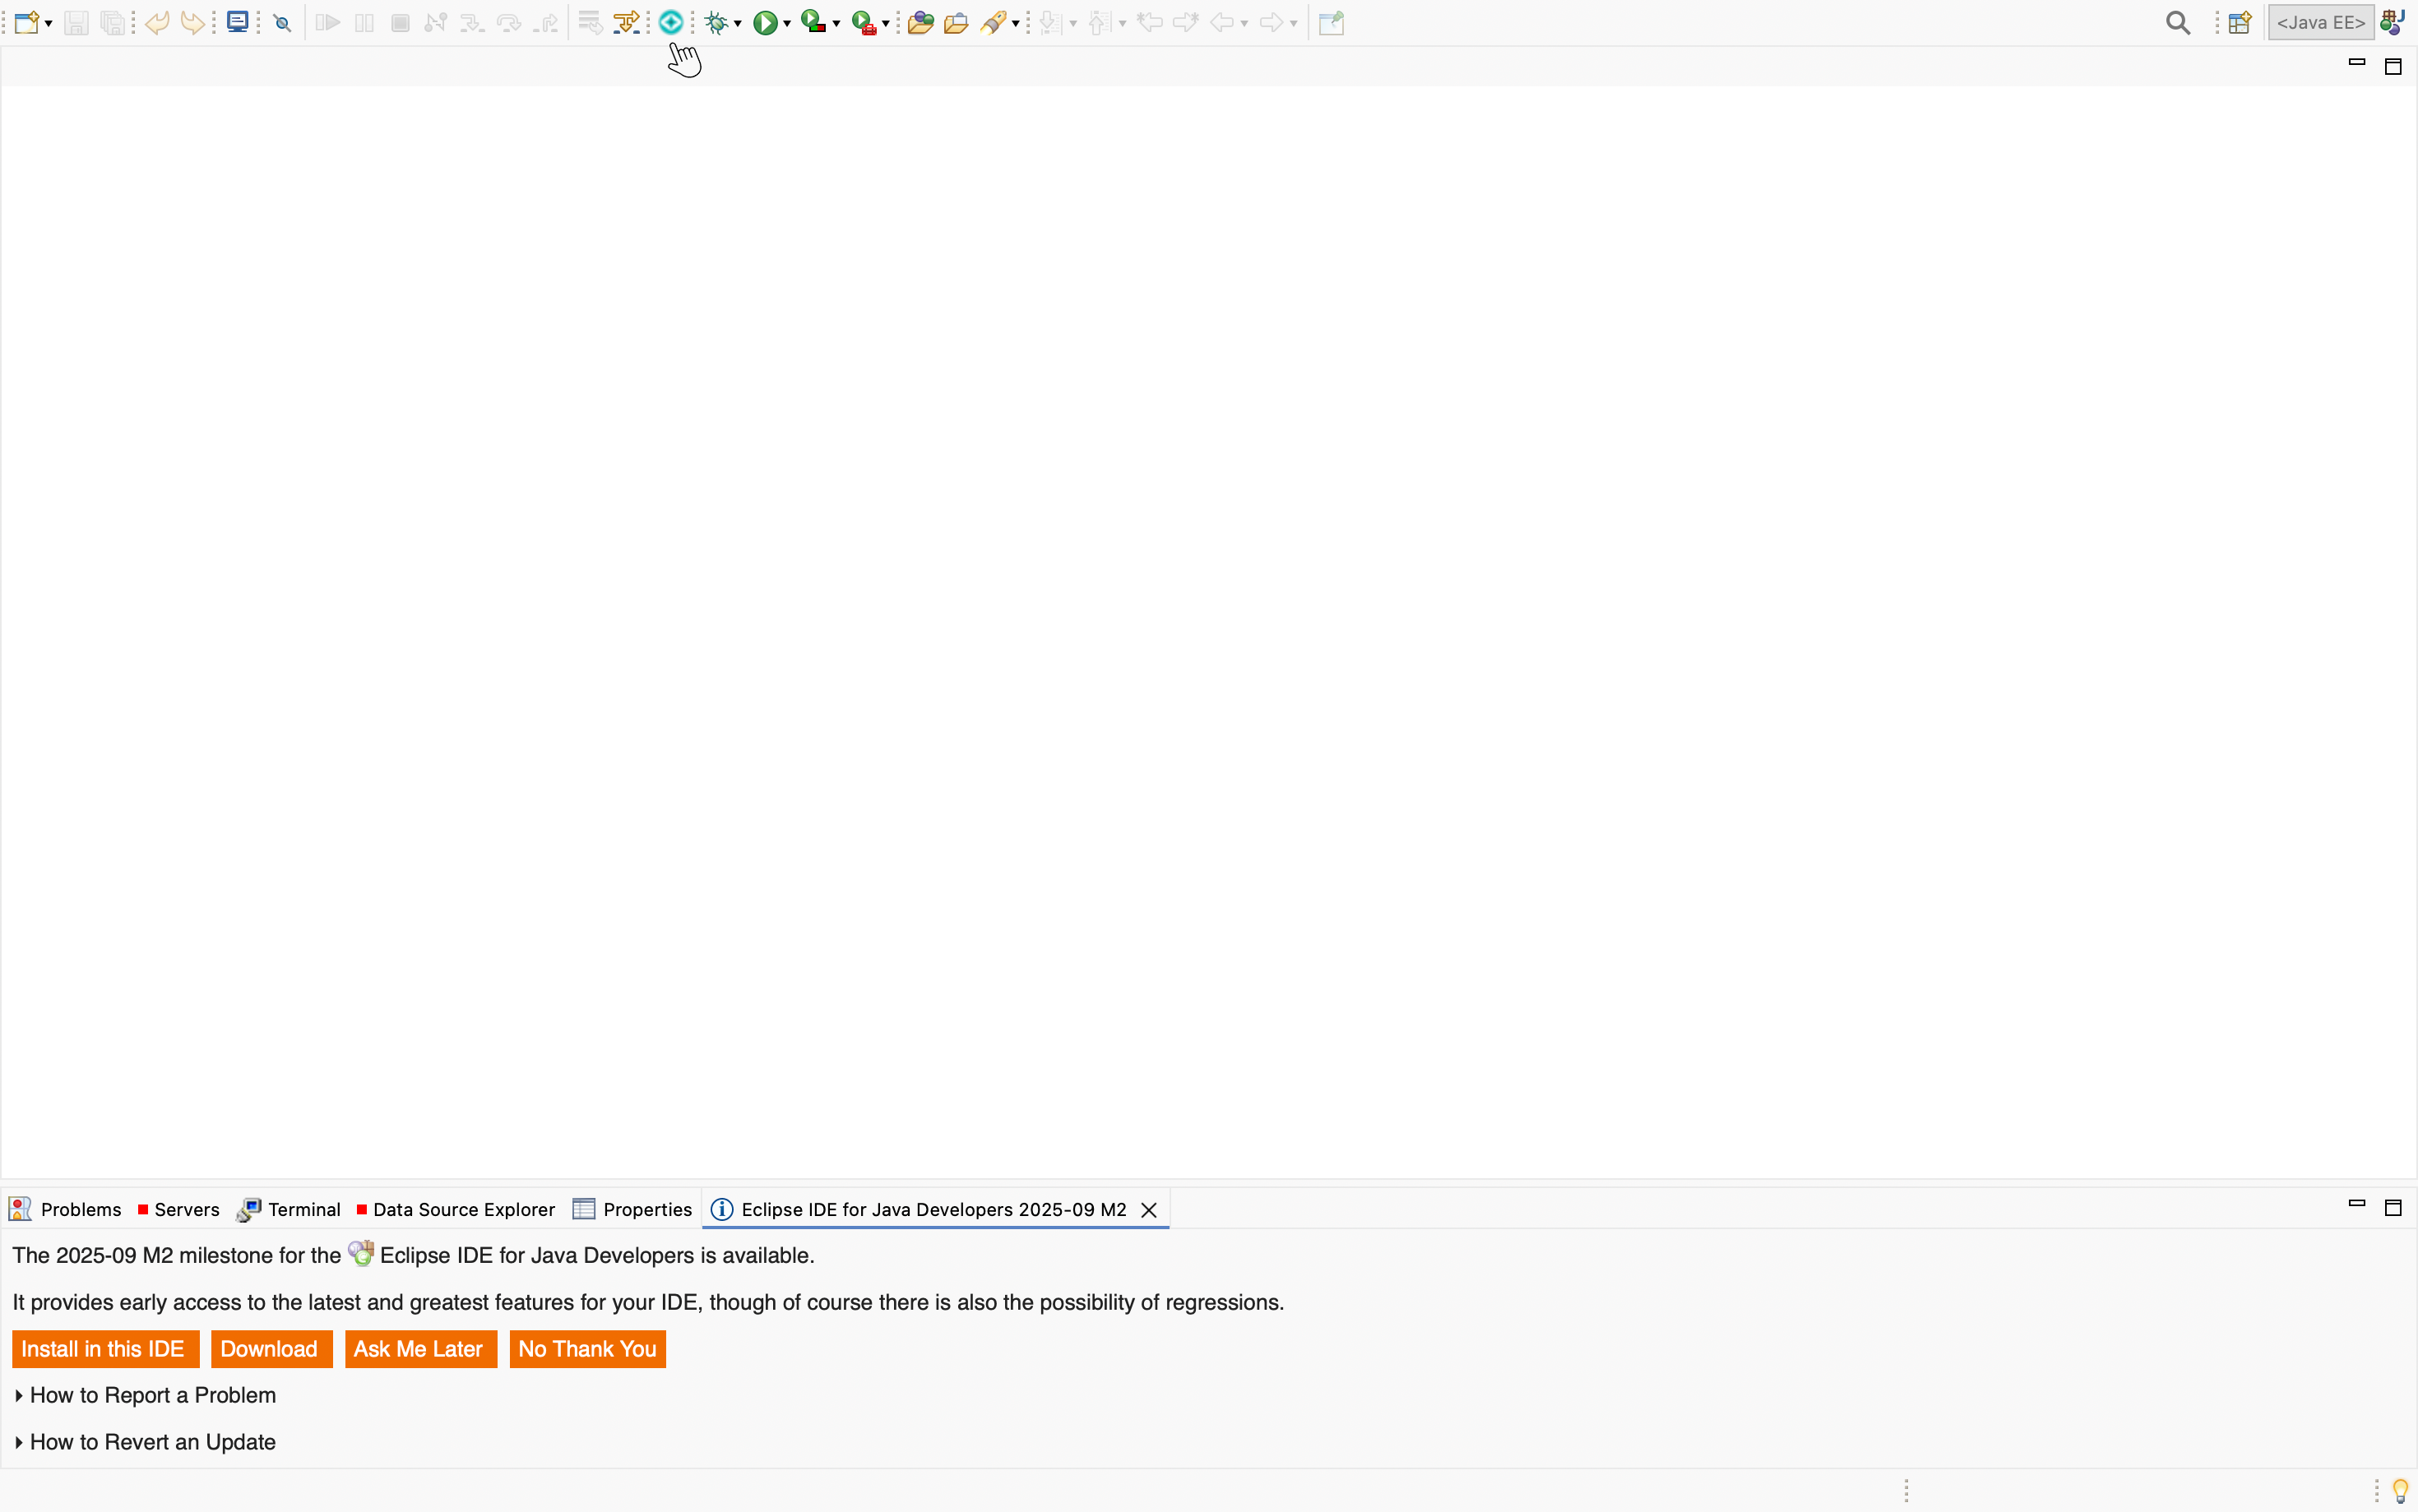Click the green Run button icon
The image size is (2418, 1512).
[765, 22]
